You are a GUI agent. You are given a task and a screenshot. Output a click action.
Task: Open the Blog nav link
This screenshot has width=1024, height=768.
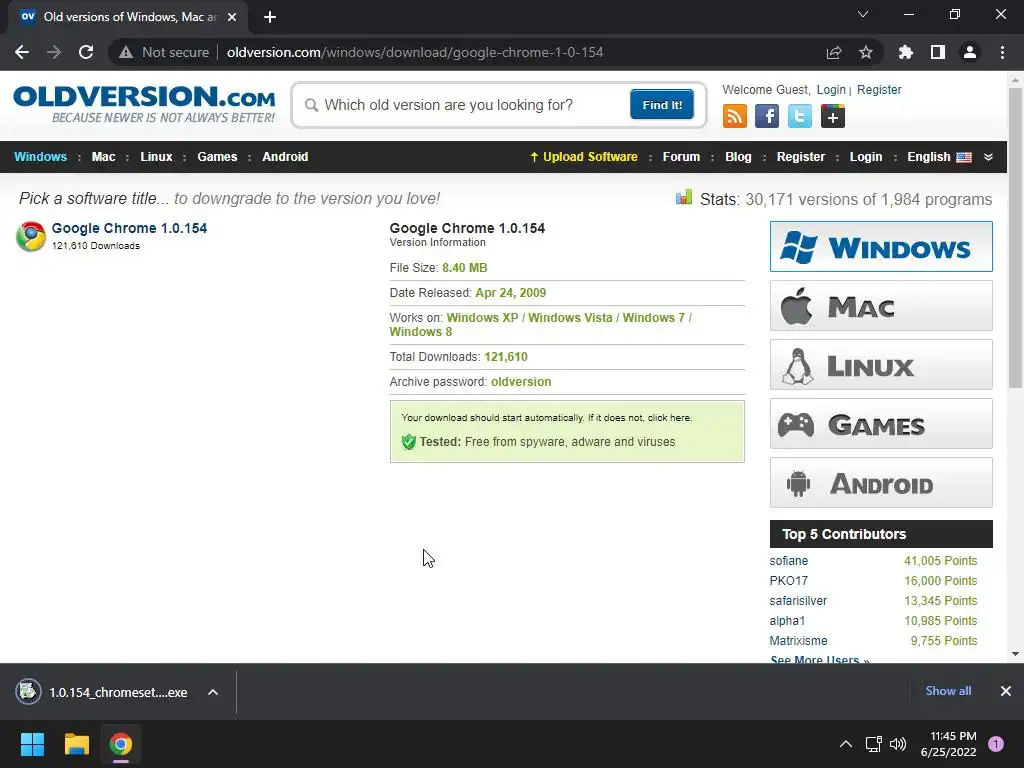pos(739,157)
